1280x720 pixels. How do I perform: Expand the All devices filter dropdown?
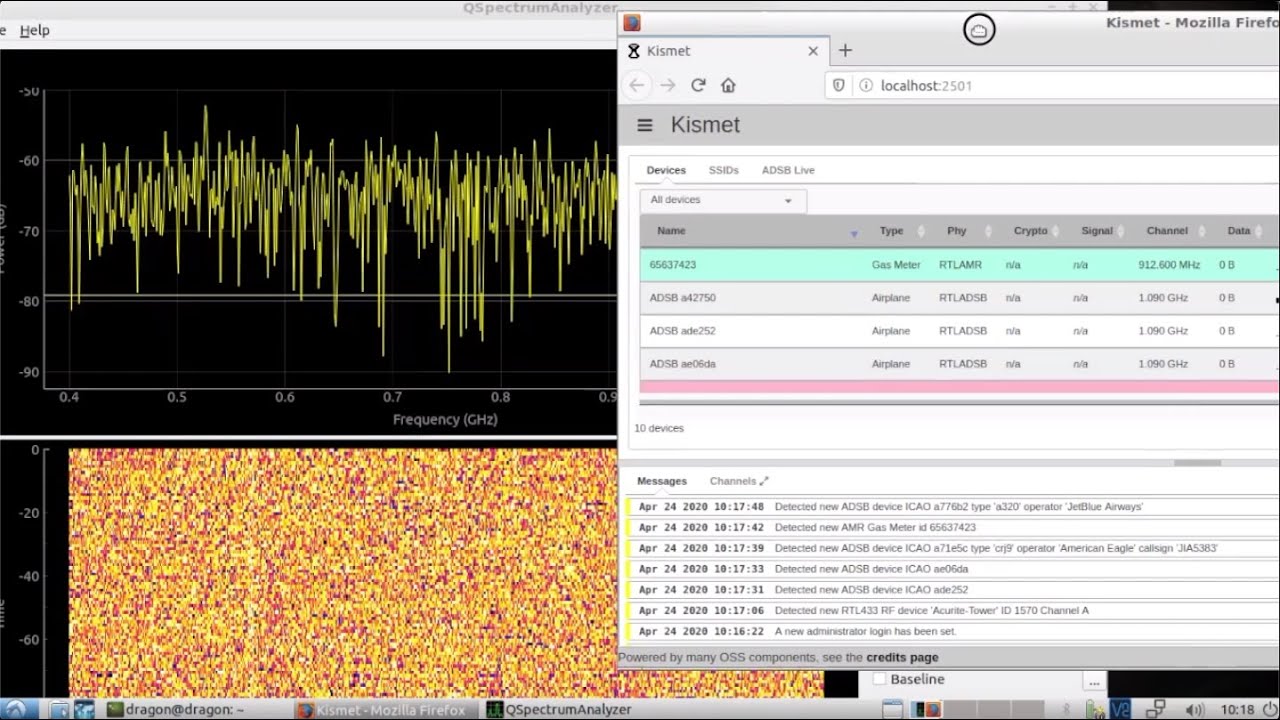(722, 200)
